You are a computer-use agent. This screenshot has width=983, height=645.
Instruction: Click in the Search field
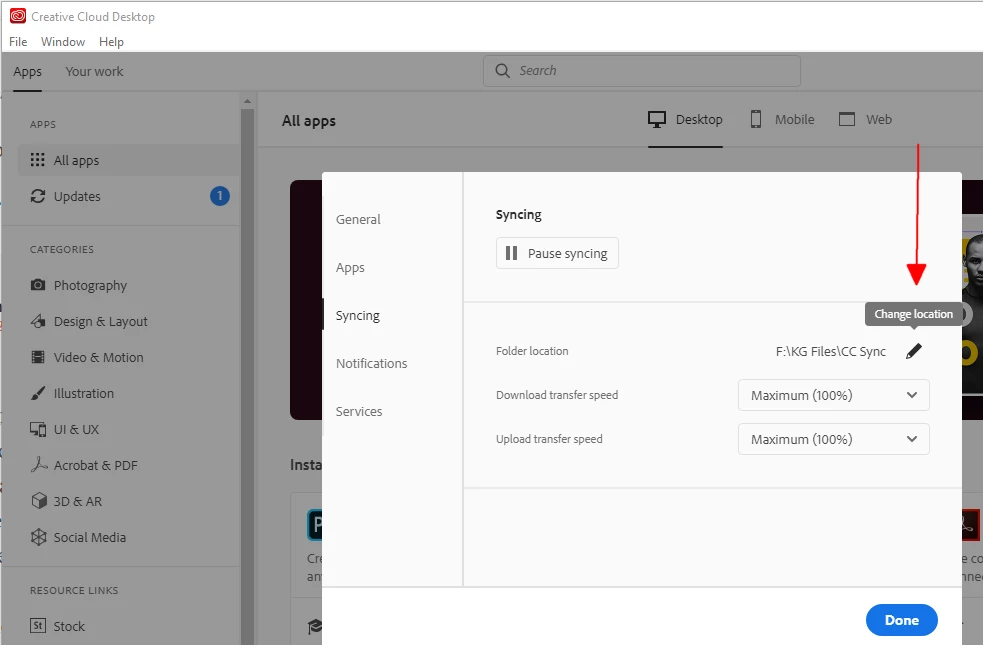point(641,71)
